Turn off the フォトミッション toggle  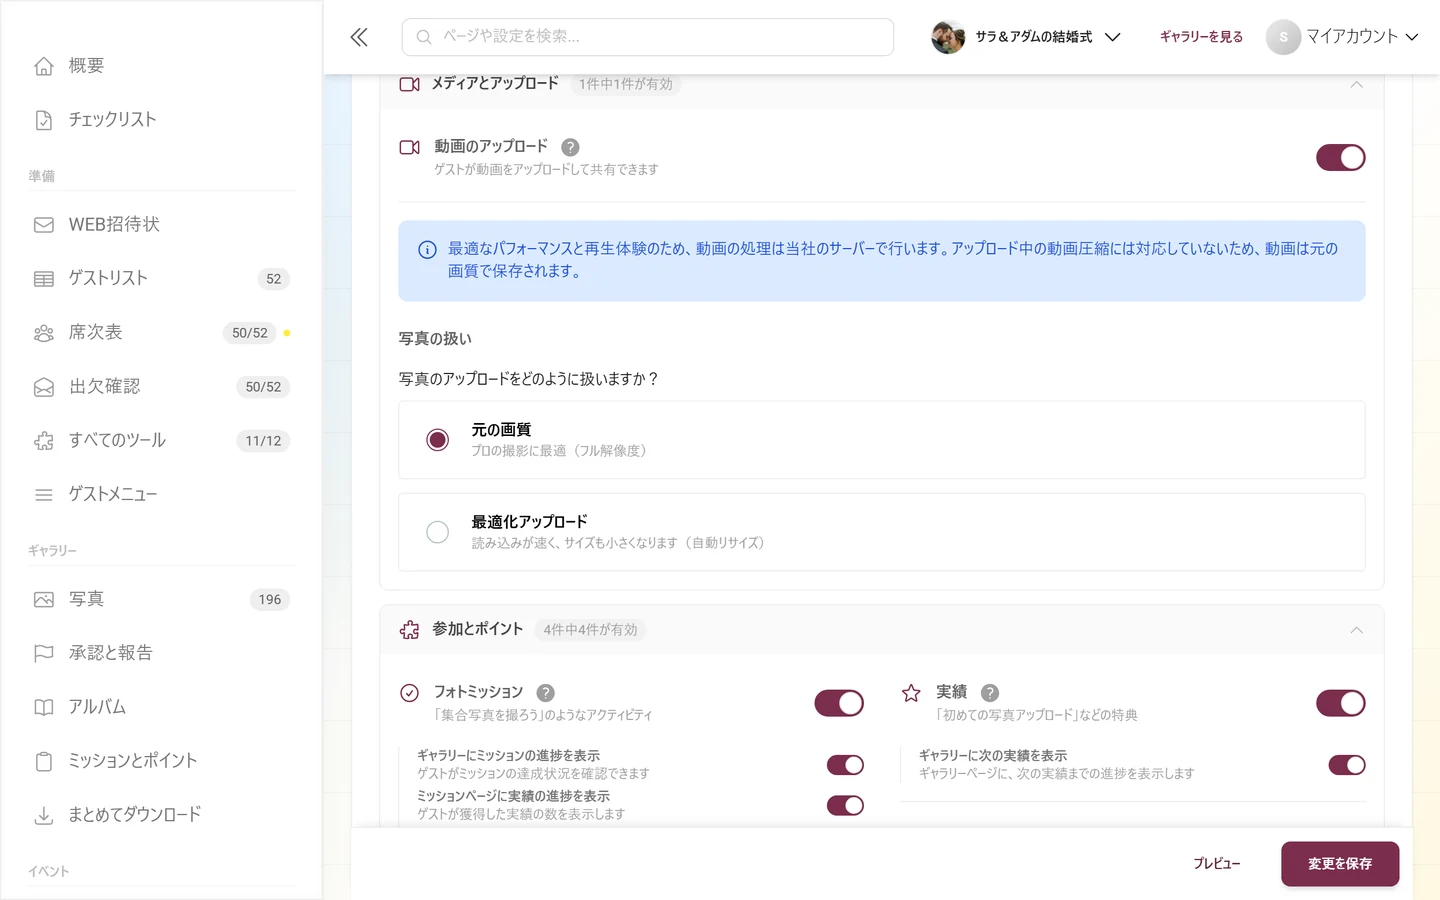pyautogui.click(x=839, y=703)
